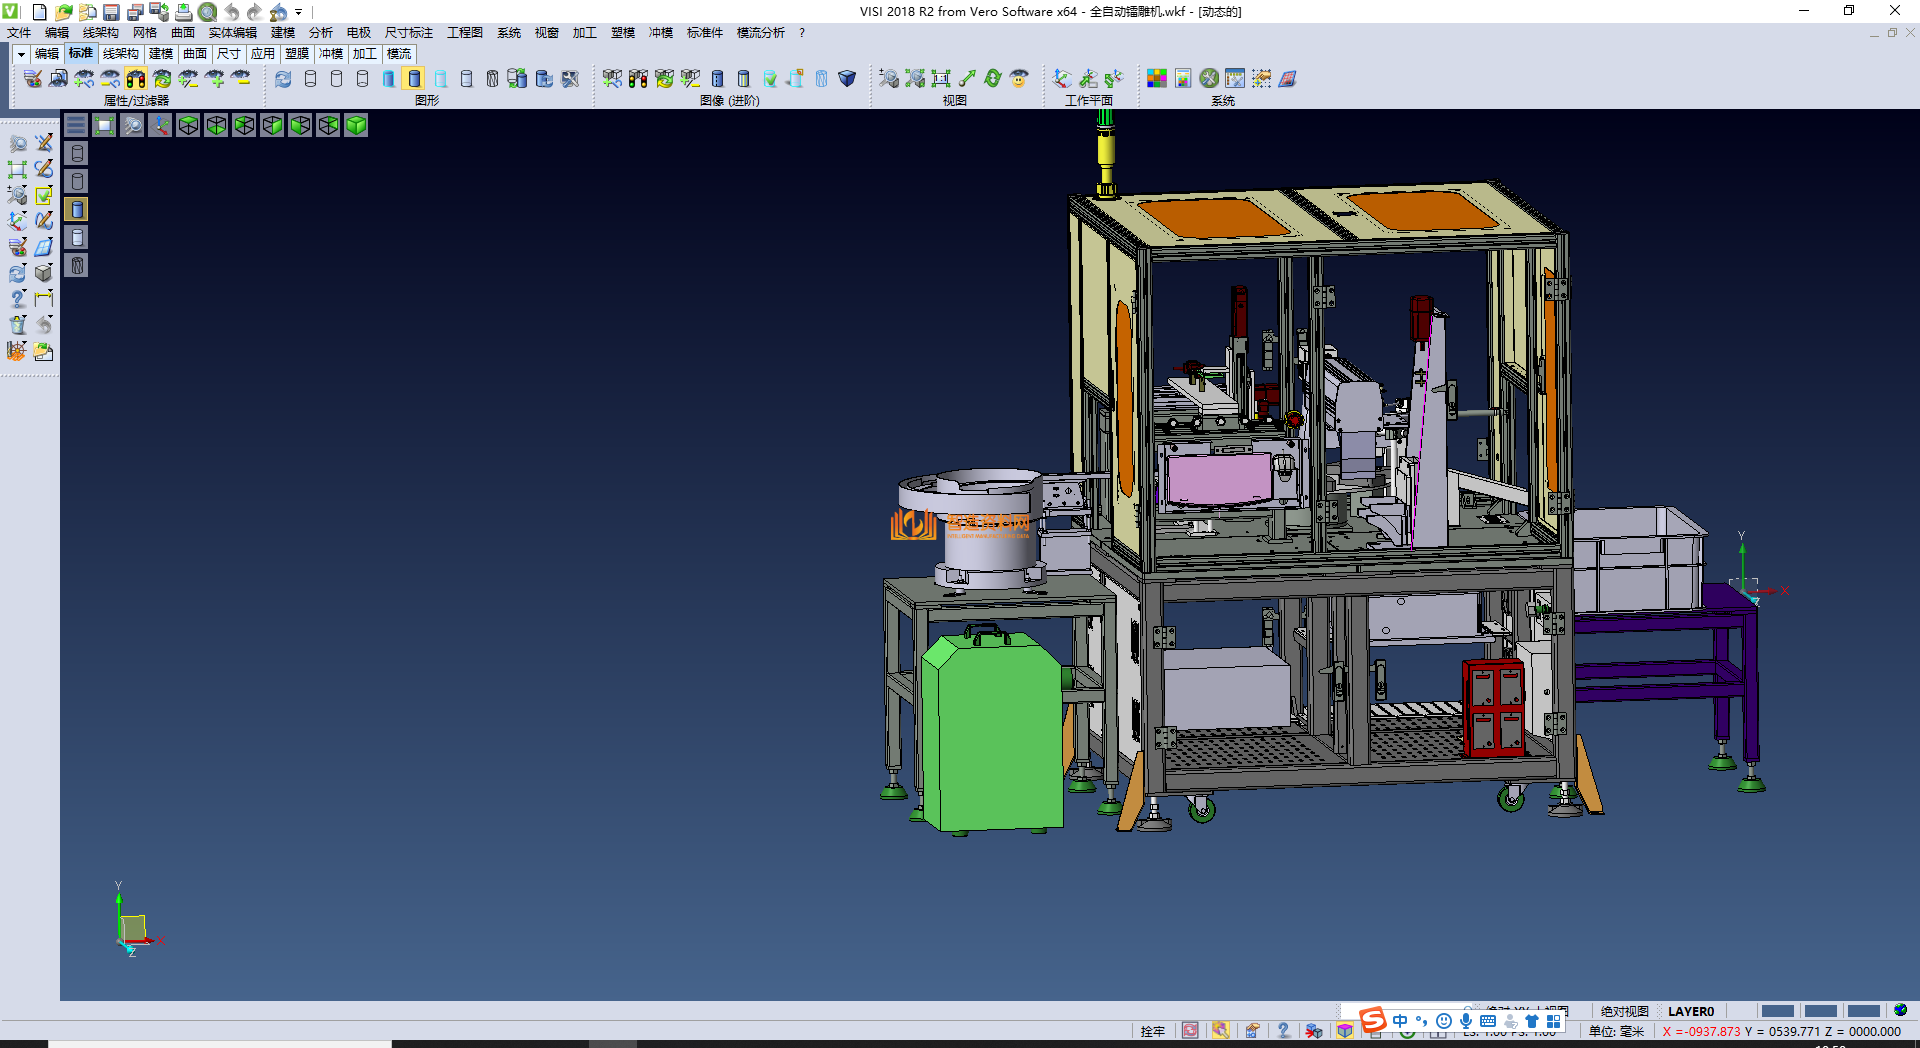Viewport: 1920px width, 1048px height.
Task: Open the 分析 menu
Action: tap(320, 33)
